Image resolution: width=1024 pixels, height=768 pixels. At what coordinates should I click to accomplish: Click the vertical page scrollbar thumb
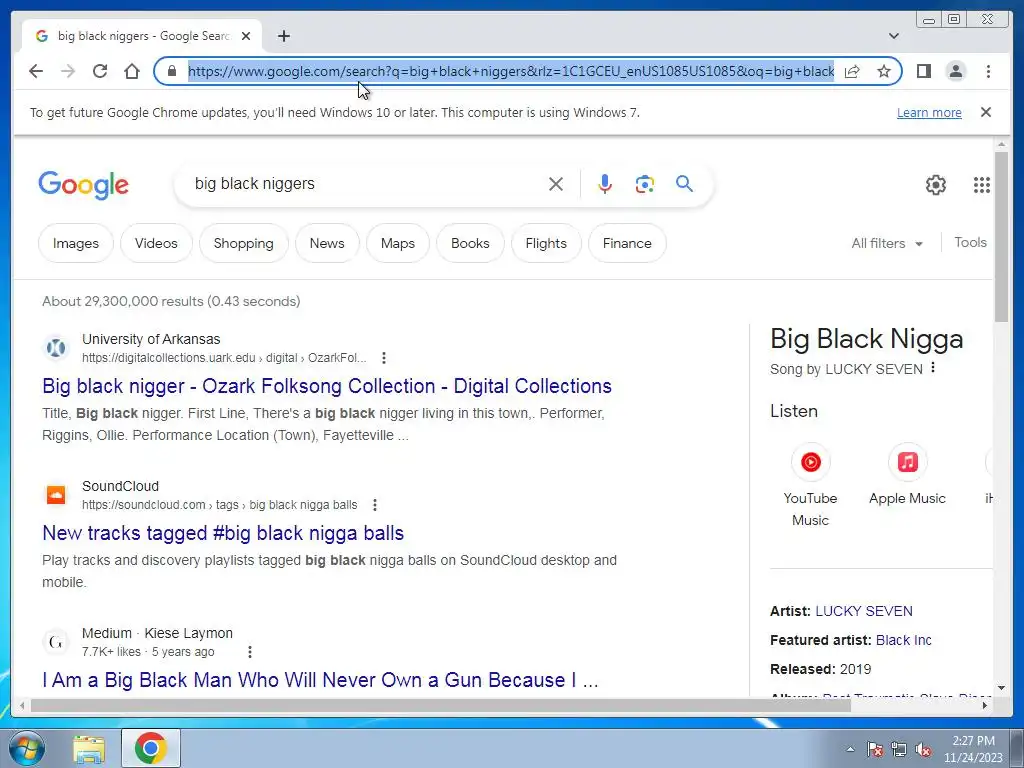(x=1002, y=236)
